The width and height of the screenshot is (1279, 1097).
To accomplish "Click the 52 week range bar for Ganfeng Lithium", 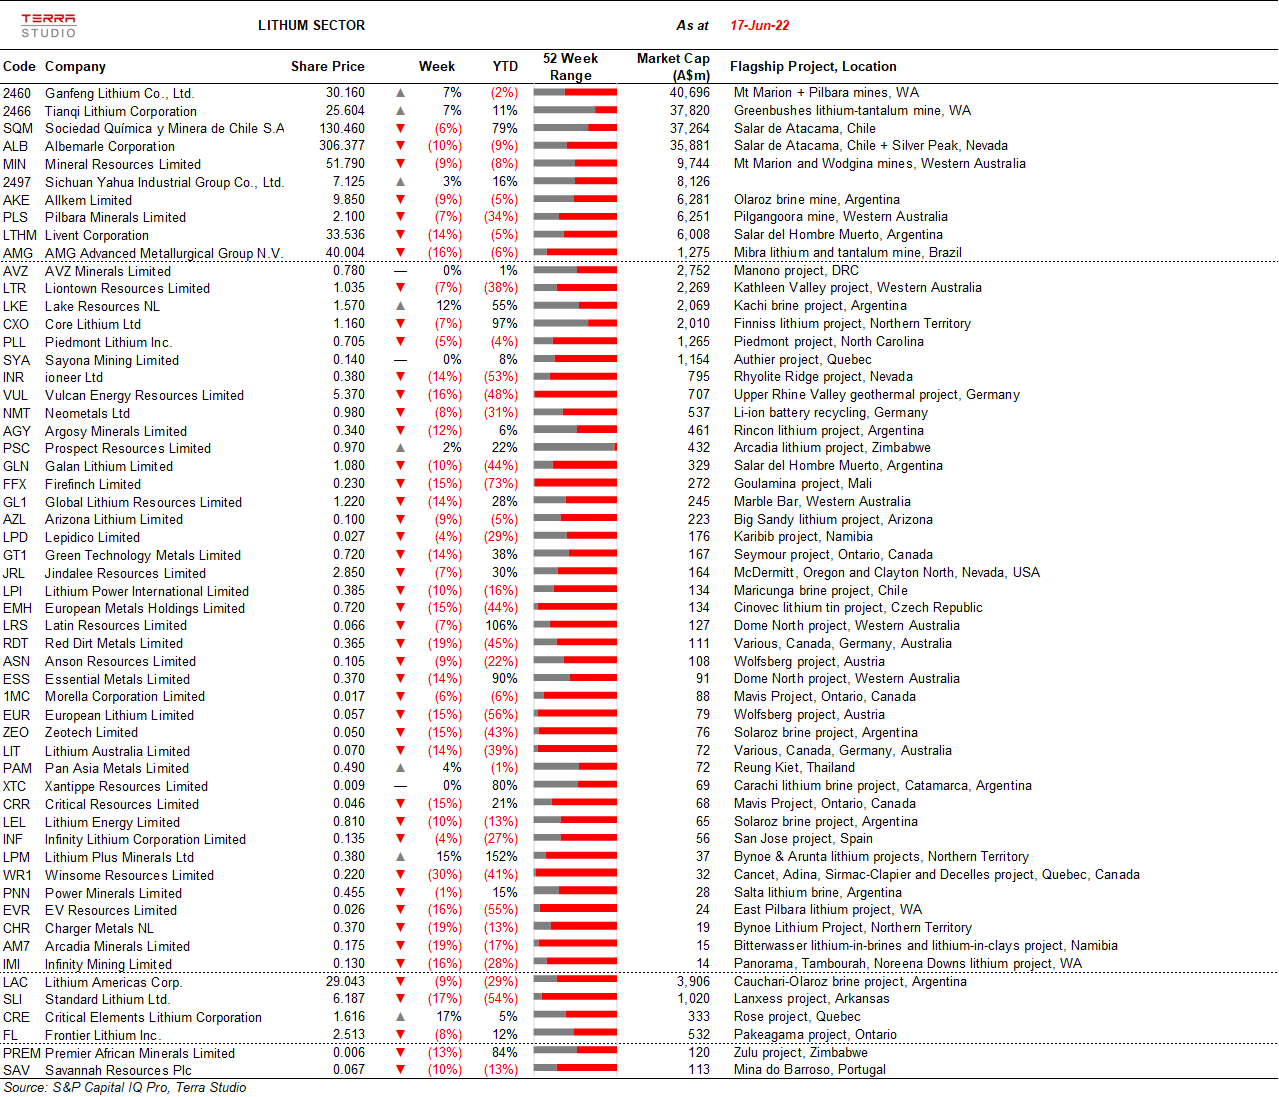I will coord(575,93).
